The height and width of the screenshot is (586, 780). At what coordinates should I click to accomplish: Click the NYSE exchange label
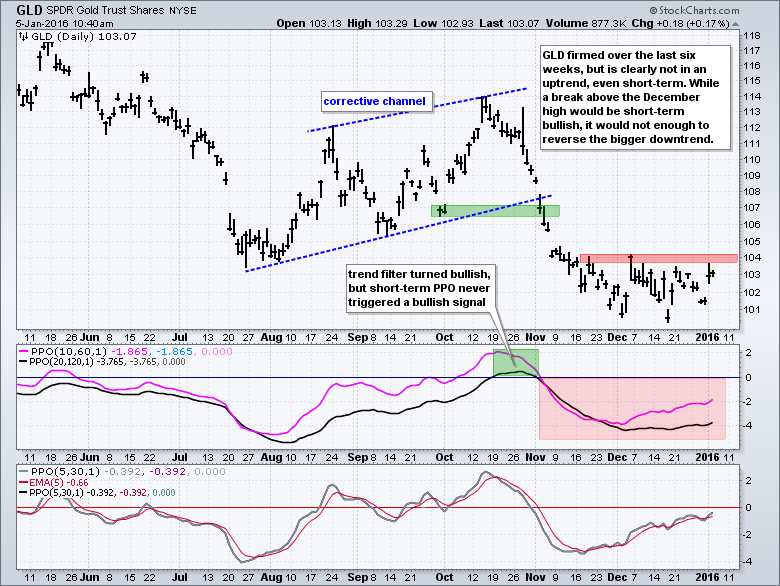tap(182, 10)
